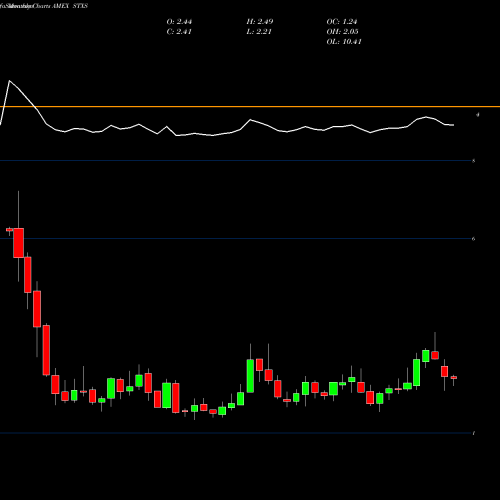Click the close value C: 2.41

tap(179, 32)
